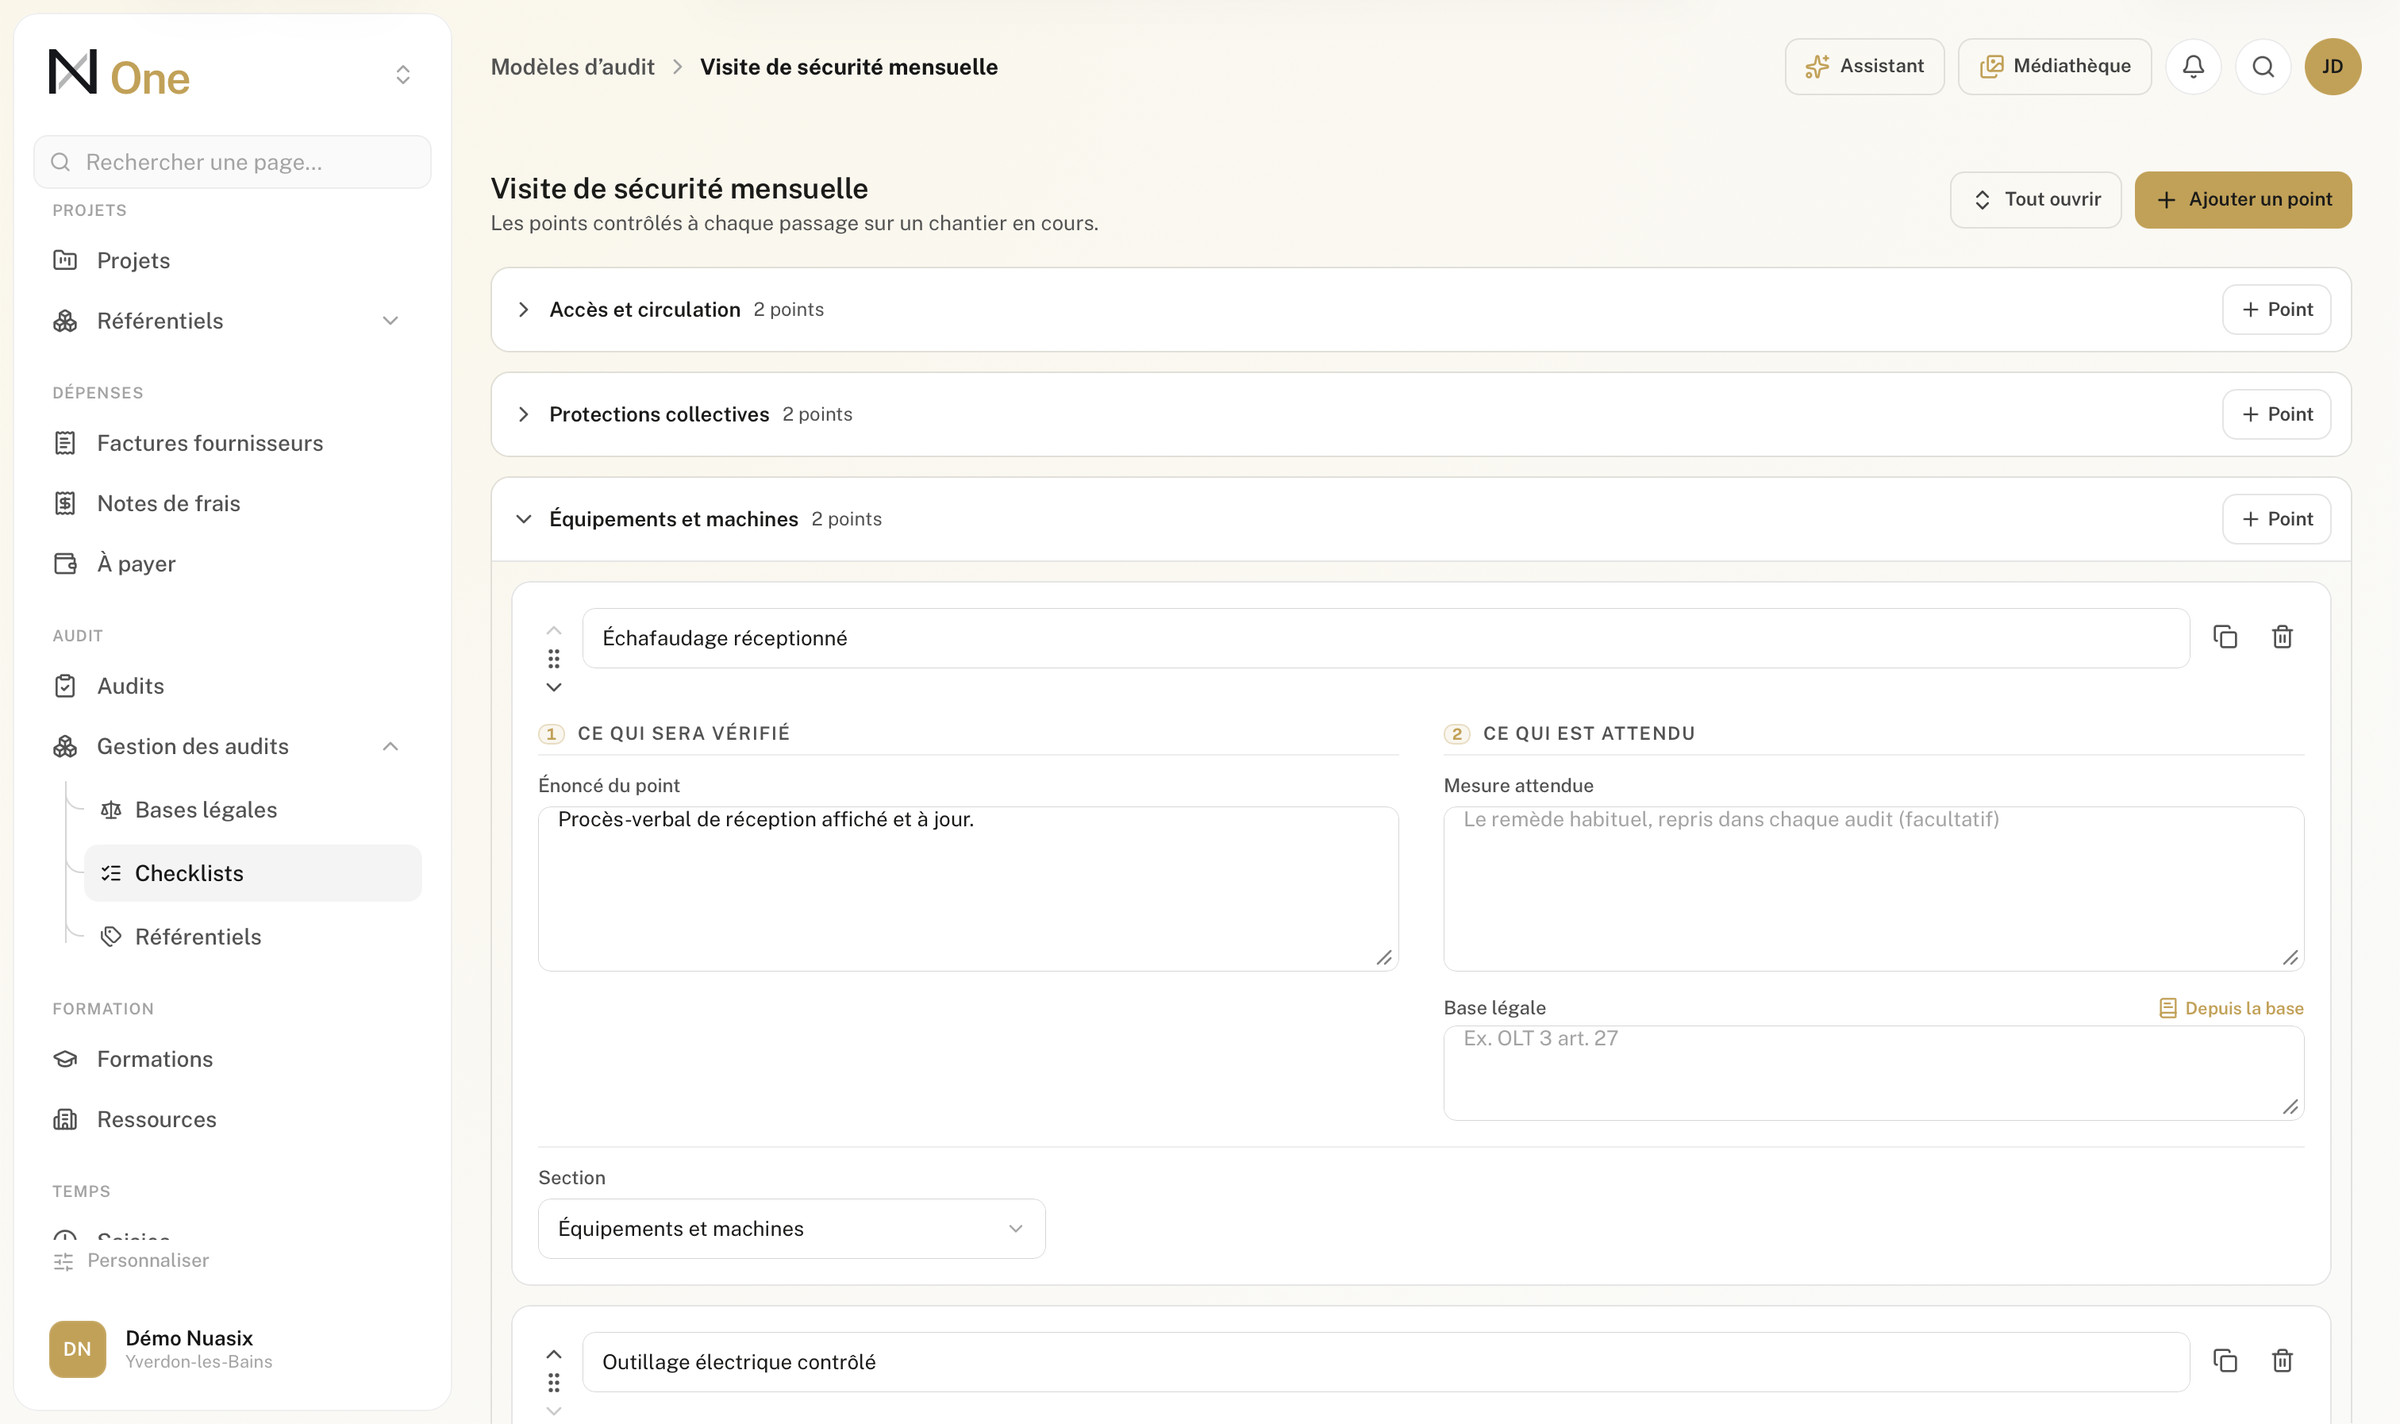Expand the Accès et circulation section
This screenshot has width=2400, height=1424.
(x=524, y=310)
